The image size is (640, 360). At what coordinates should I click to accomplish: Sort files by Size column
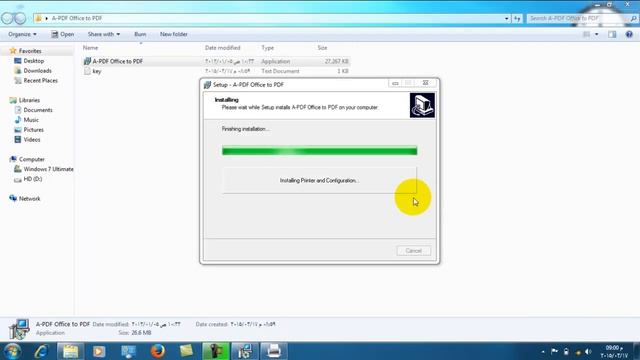(x=322, y=48)
